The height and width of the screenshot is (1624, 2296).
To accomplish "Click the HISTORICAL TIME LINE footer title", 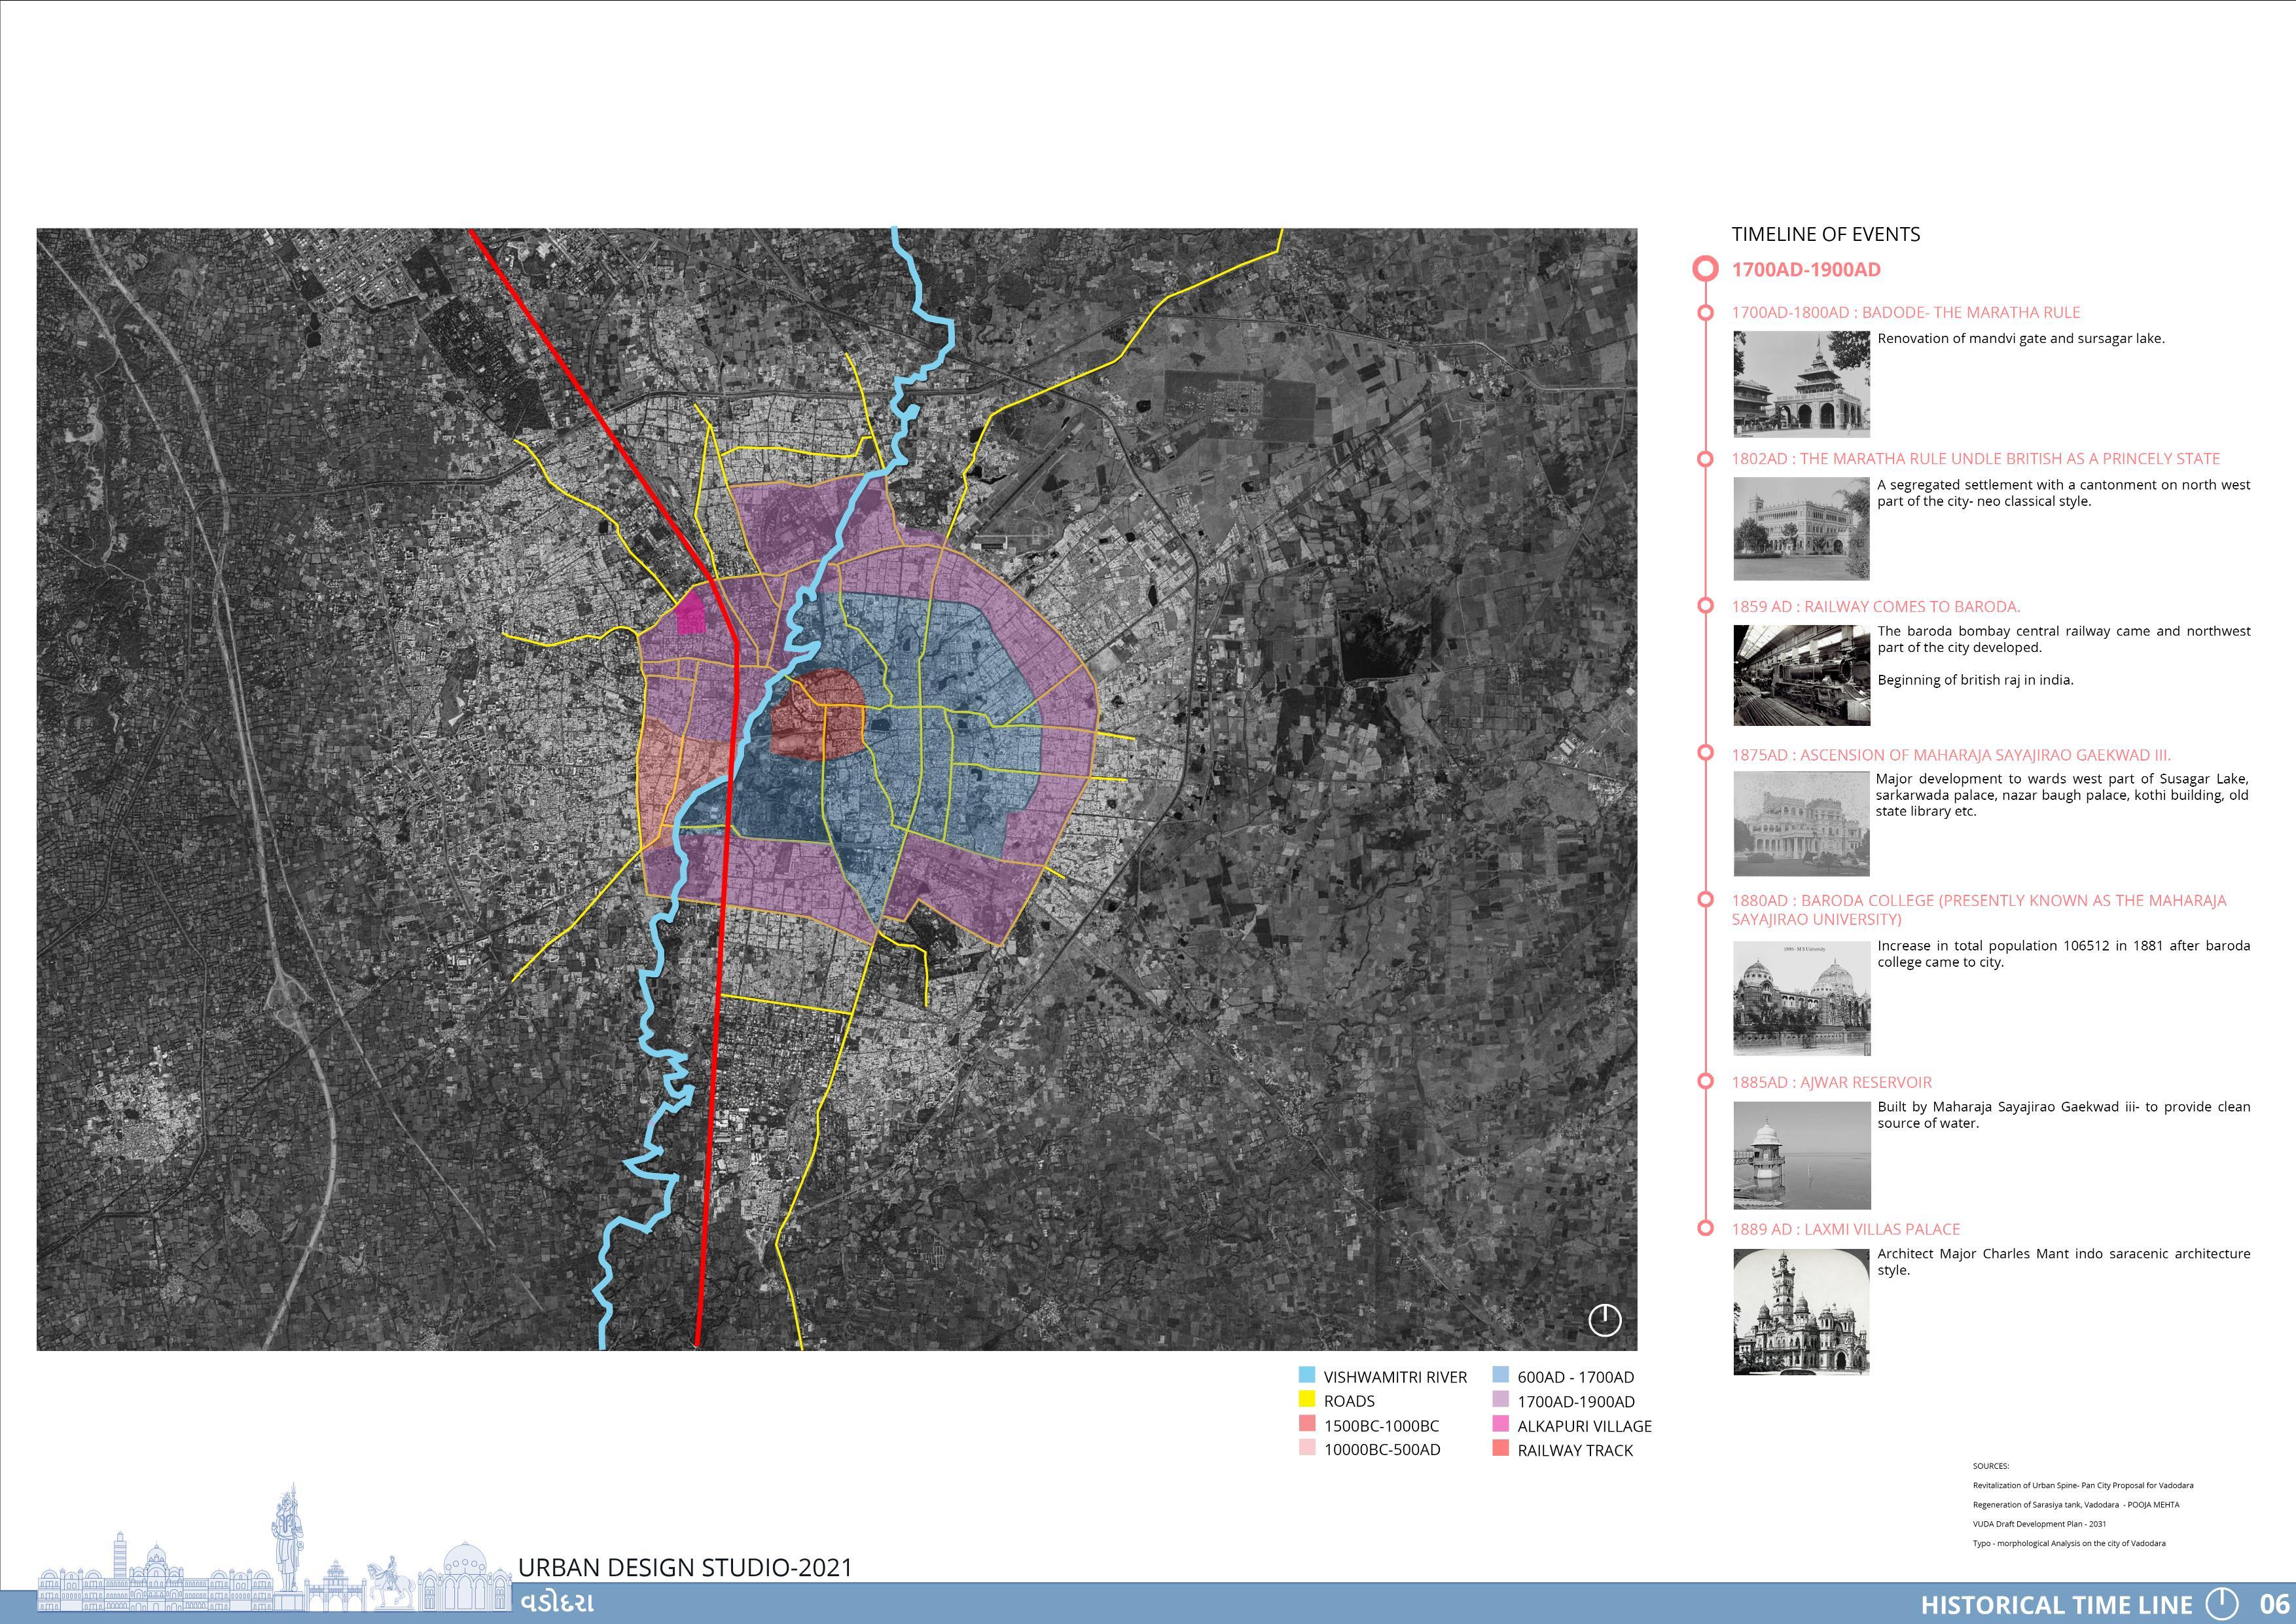I will click(x=2056, y=1604).
